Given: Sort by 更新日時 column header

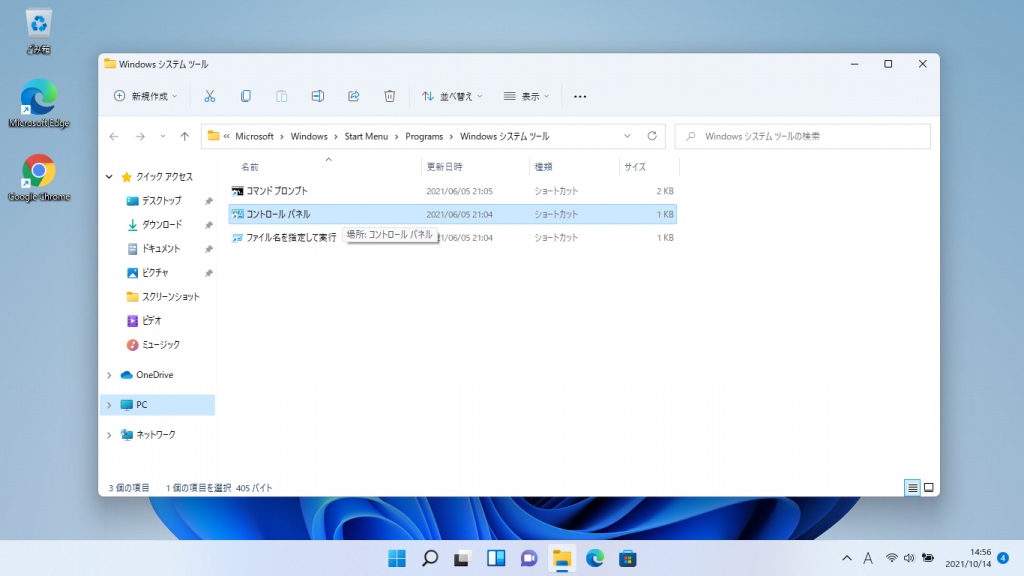Looking at the screenshot, I should point(444,167).
